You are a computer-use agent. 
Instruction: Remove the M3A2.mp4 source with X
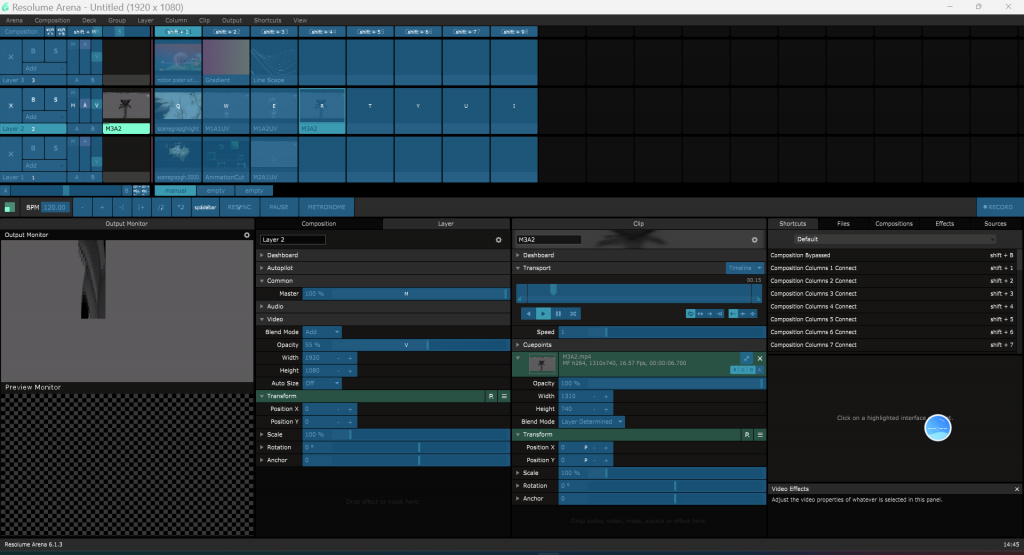pyautogui.click(x=760, y=358)
